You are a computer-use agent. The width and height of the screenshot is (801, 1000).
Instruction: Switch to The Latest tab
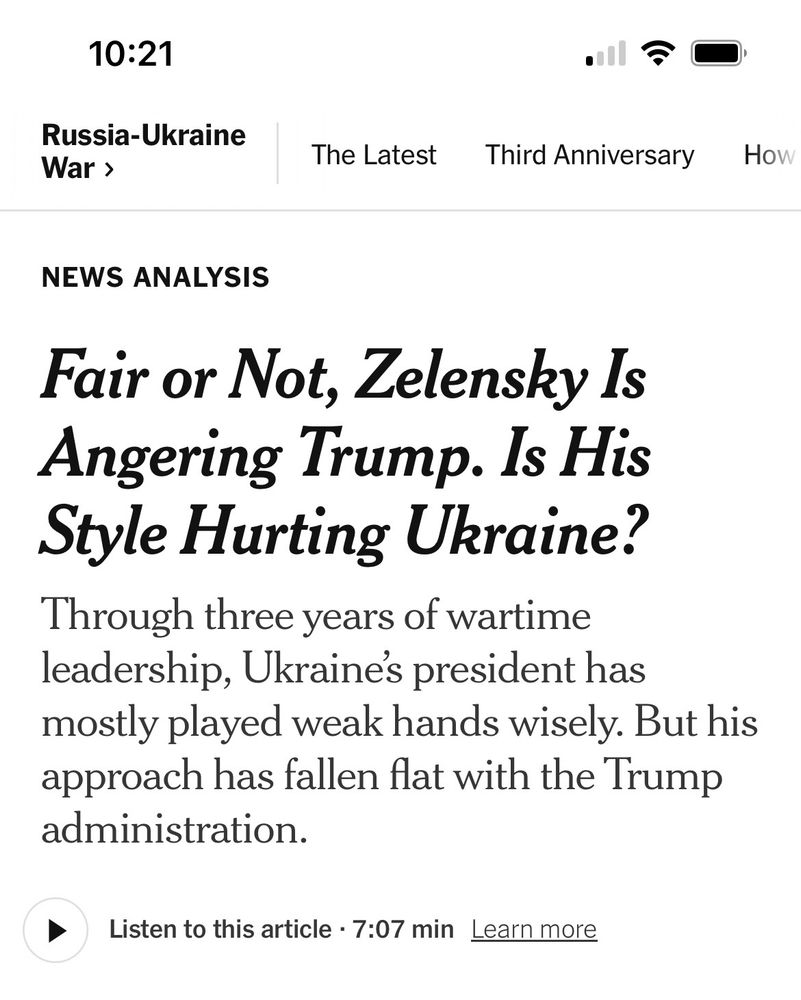[374, 156]
